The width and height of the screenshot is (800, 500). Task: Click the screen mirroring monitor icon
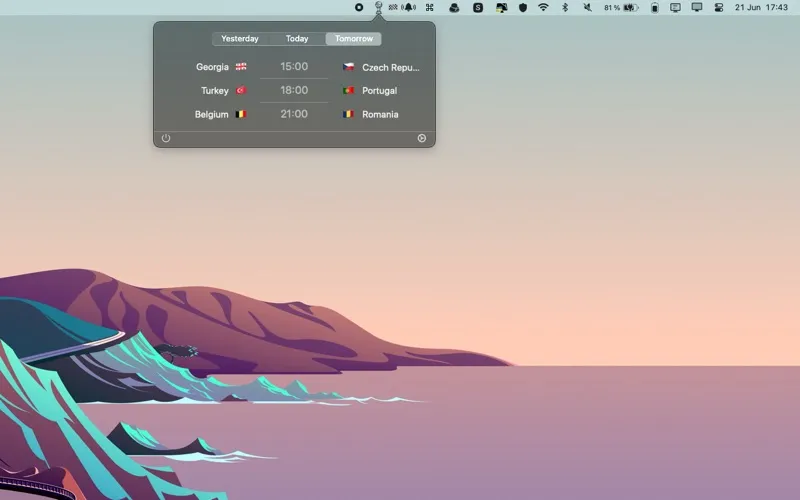(x=696, y=7)
